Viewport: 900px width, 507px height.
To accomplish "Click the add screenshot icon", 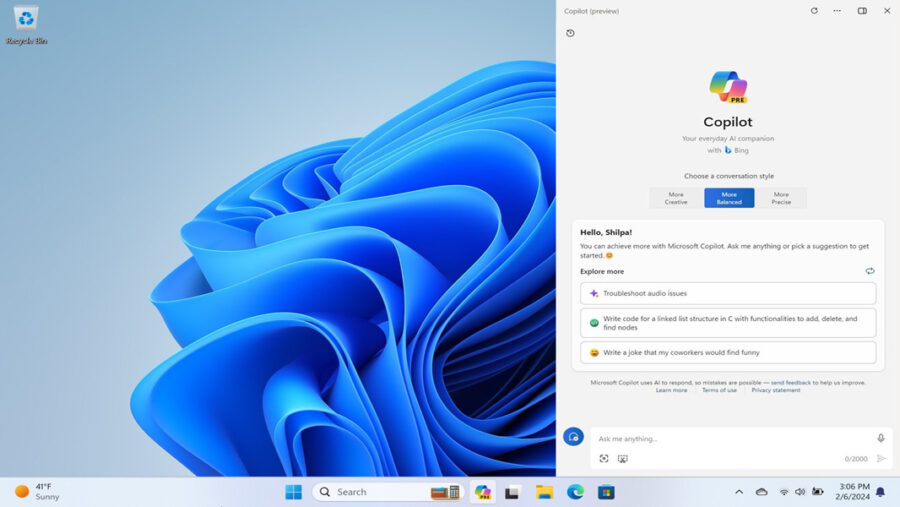I will [x=604, y=459].
